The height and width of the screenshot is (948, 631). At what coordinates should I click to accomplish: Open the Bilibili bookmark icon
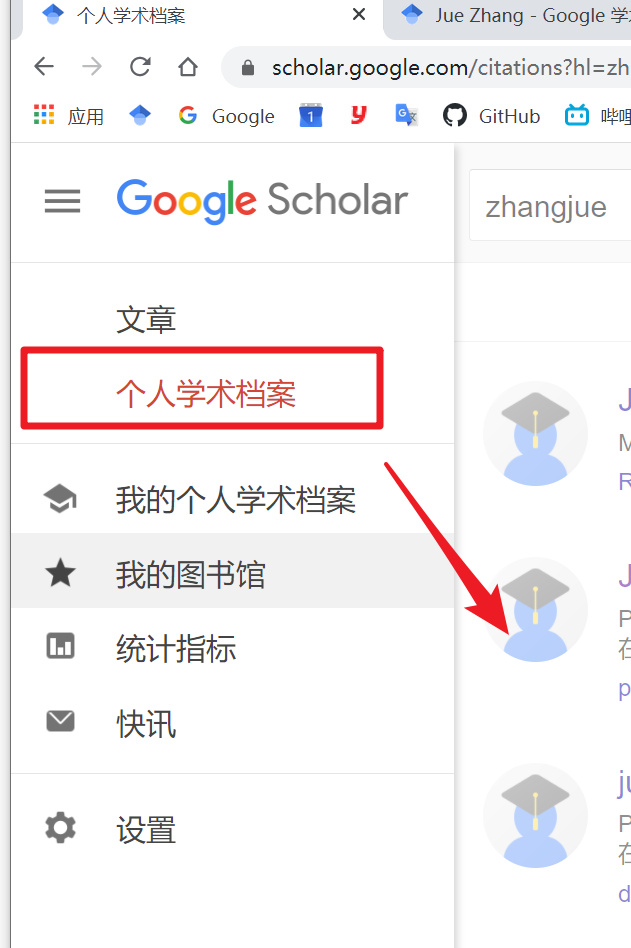click(577, 115)
